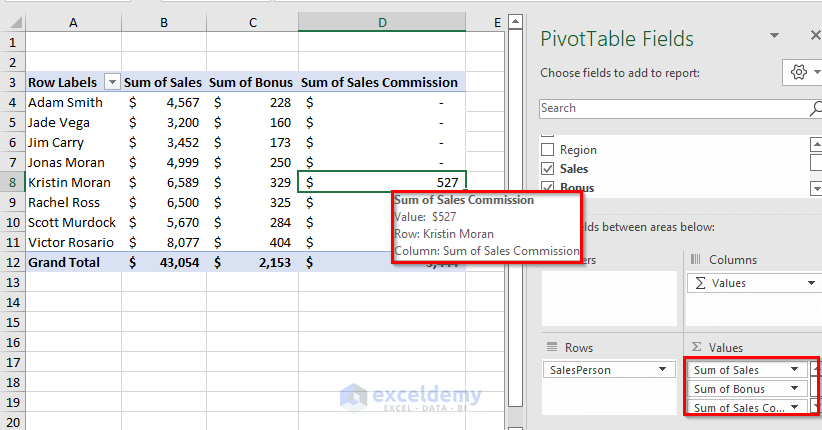Open the Row Labels filter button
Image resolution: width=822 pixels, height=430 pixels.
tap(112, 83)
